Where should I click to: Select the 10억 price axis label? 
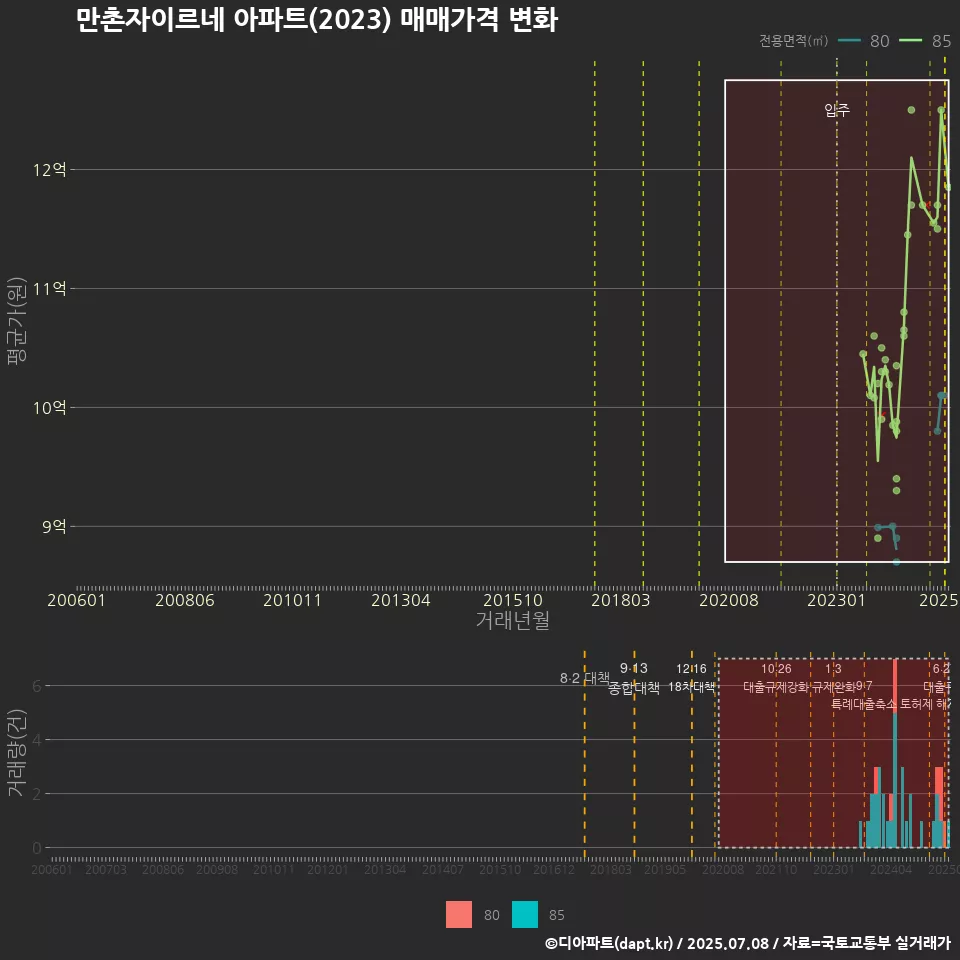pyautogui.click(x=50, y=407)
